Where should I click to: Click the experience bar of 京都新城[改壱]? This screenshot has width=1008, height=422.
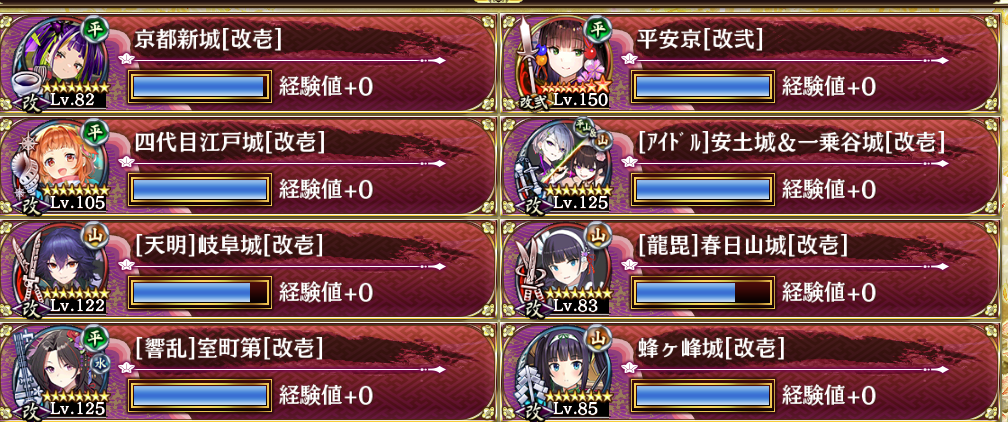[199, 87]
